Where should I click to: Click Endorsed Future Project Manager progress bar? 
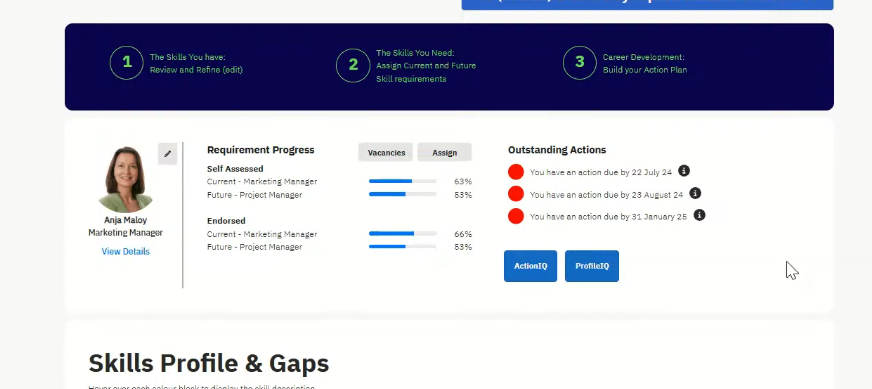[403, 247]
